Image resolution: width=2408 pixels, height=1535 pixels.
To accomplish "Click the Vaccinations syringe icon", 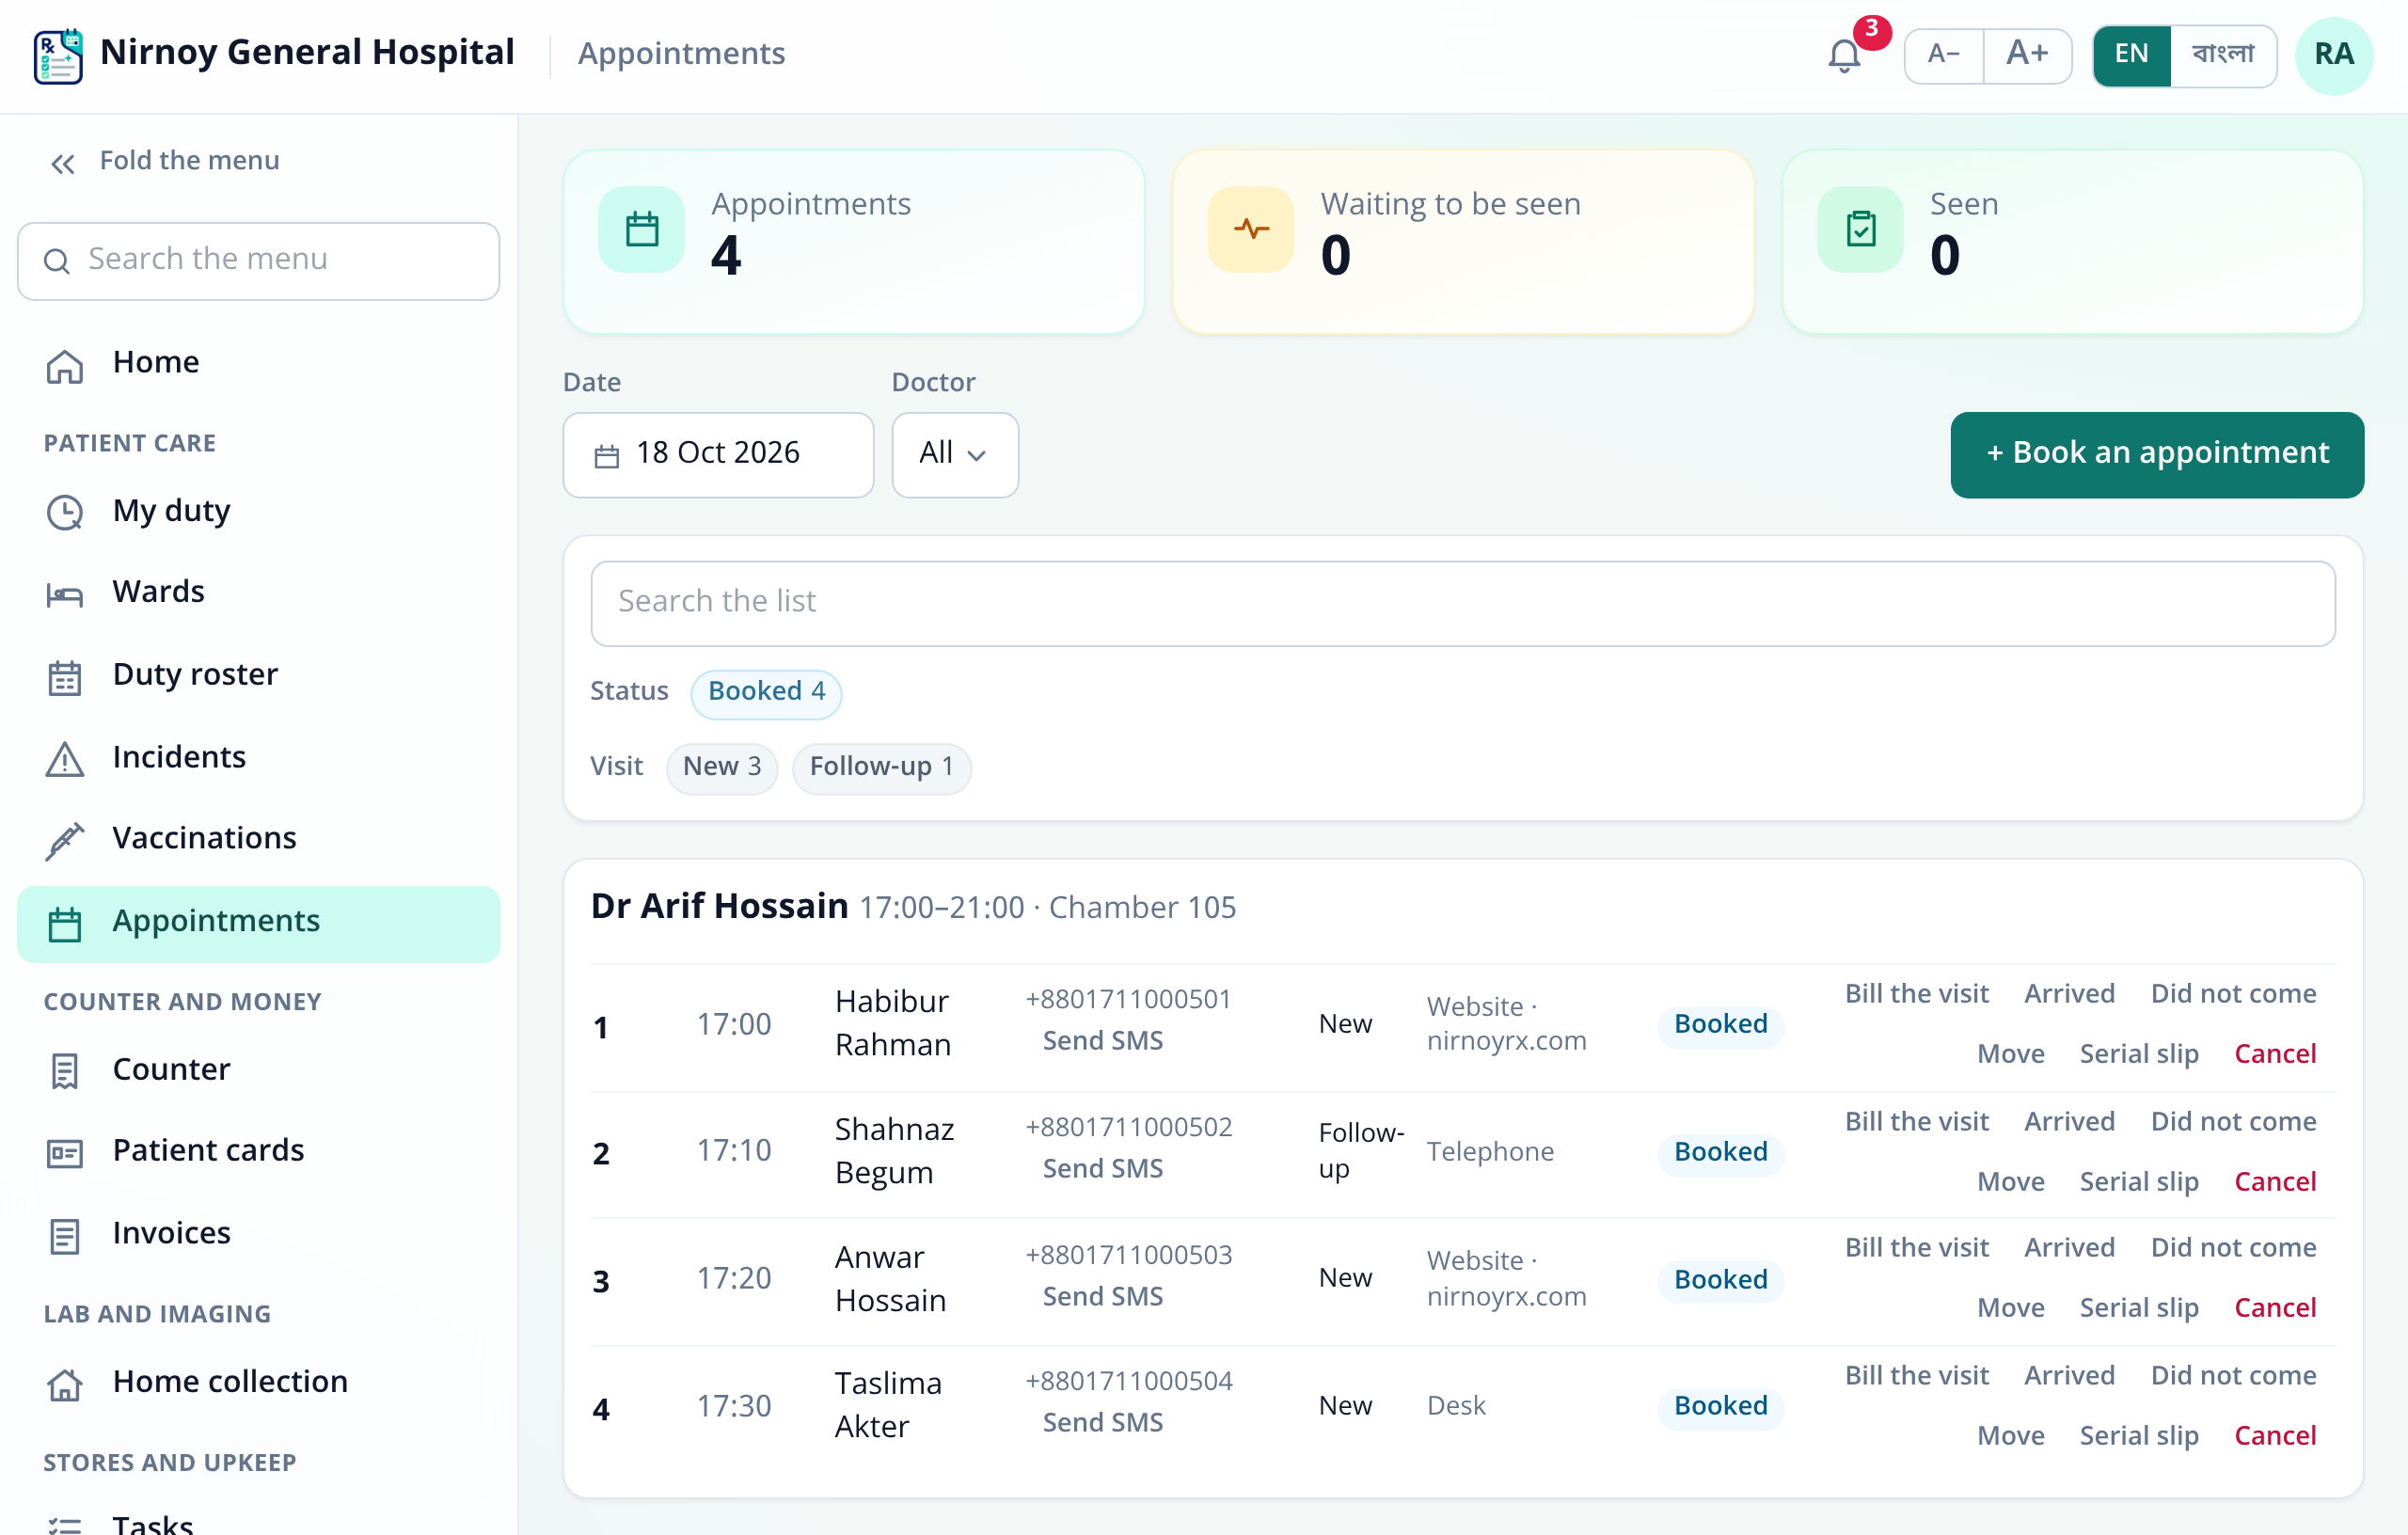I will click(x=65, y=840).
